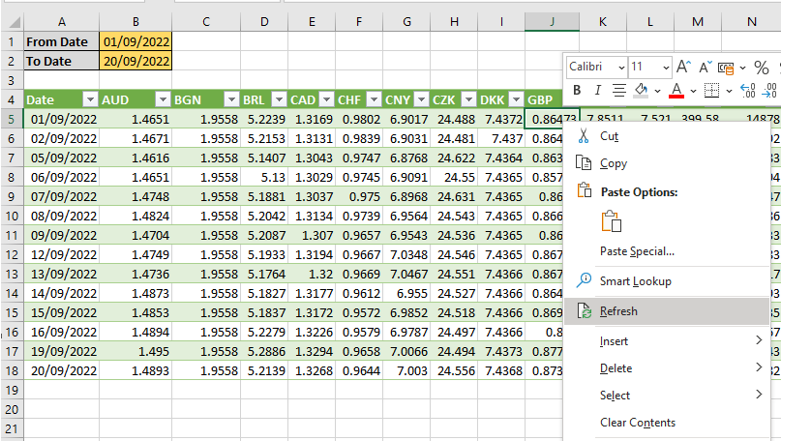Select date cell 20/09/2022 in row 18

pos(62,371)
